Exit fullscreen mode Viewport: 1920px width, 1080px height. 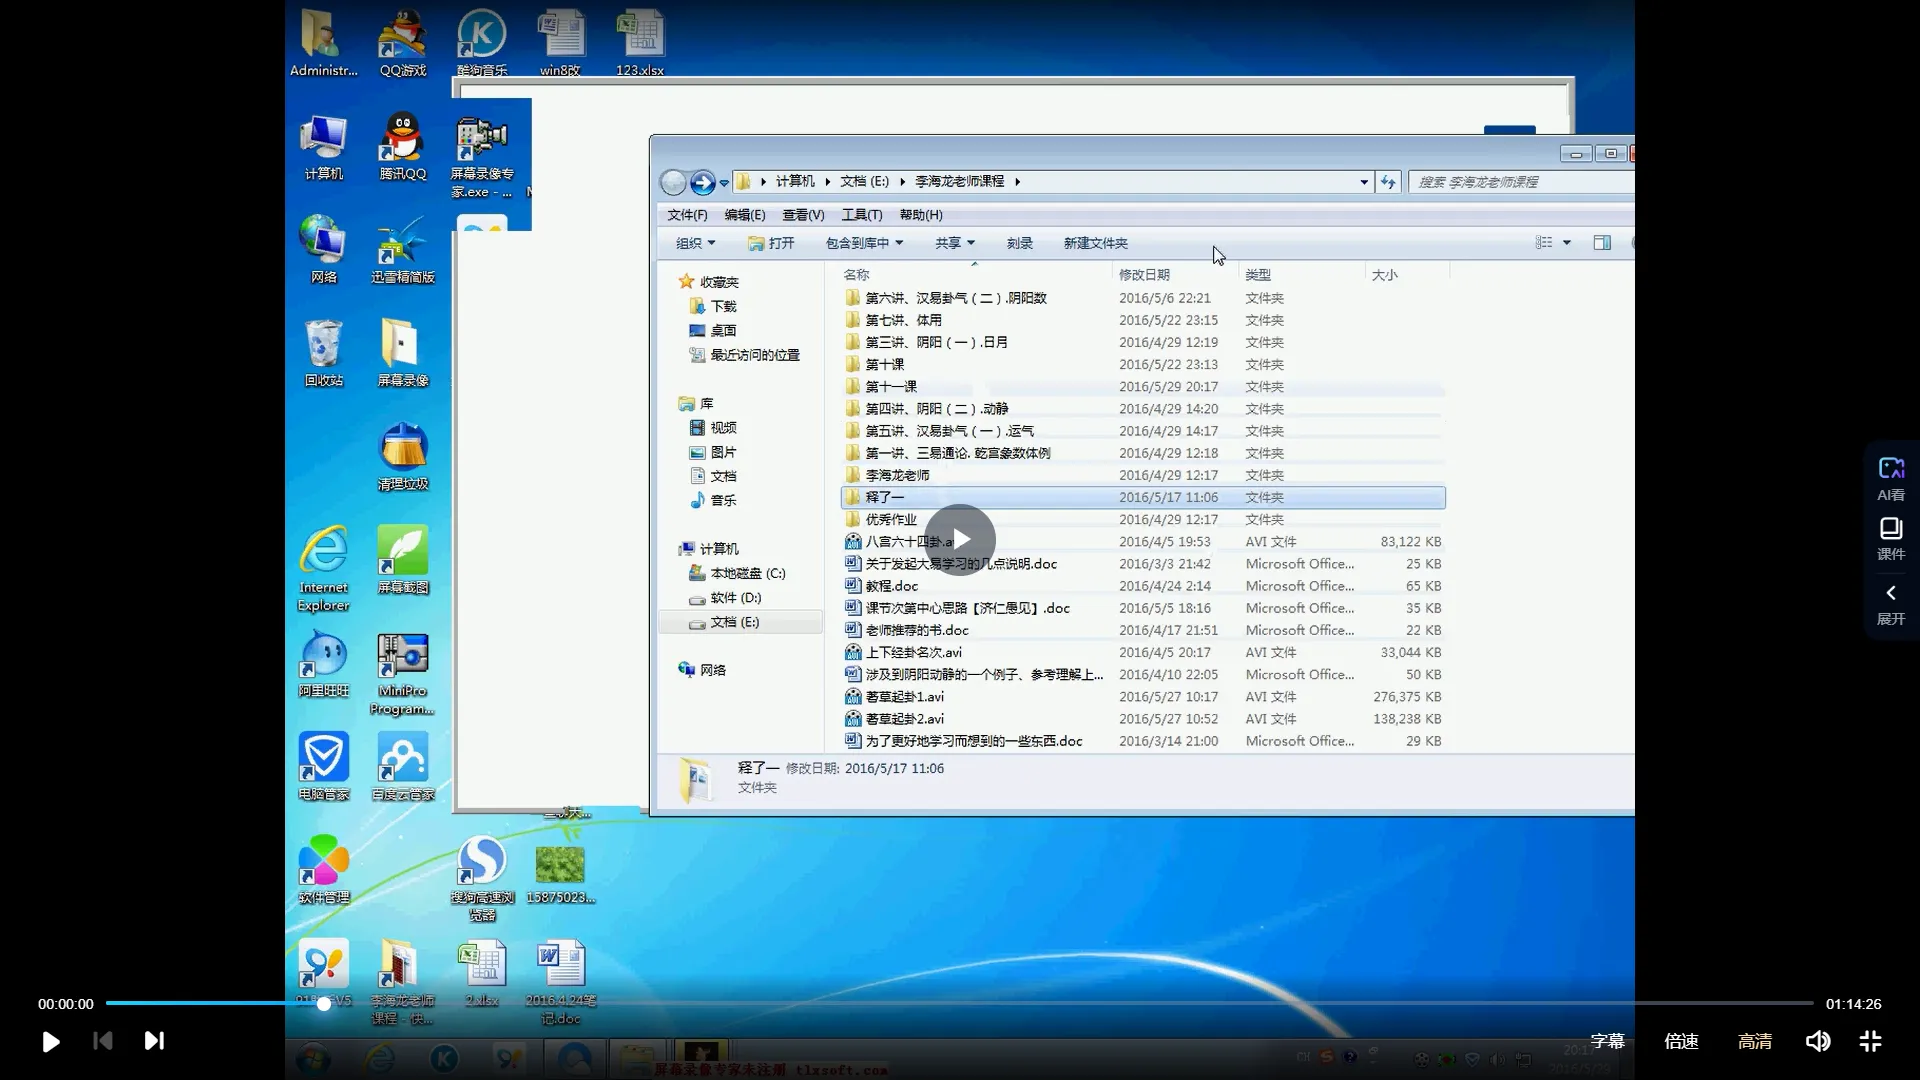[x=1870, y=1041]
